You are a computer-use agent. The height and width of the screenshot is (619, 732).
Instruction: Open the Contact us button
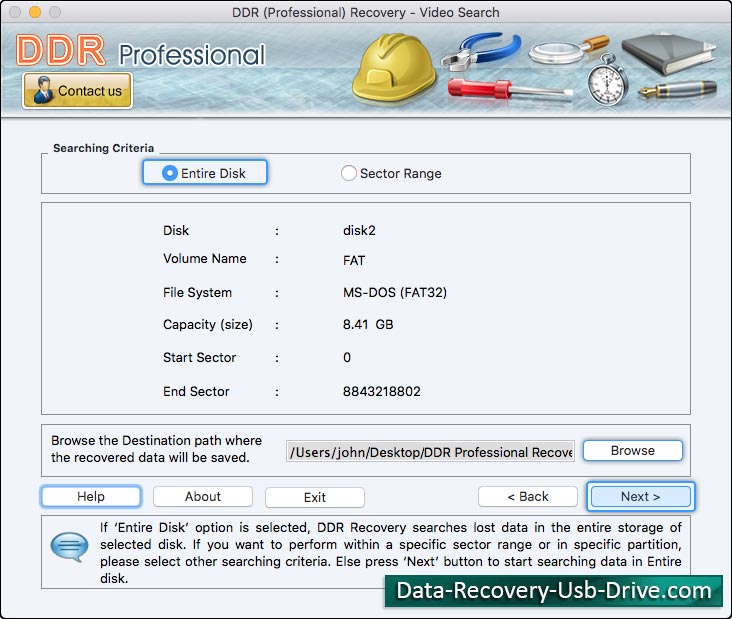click(77, 91)
